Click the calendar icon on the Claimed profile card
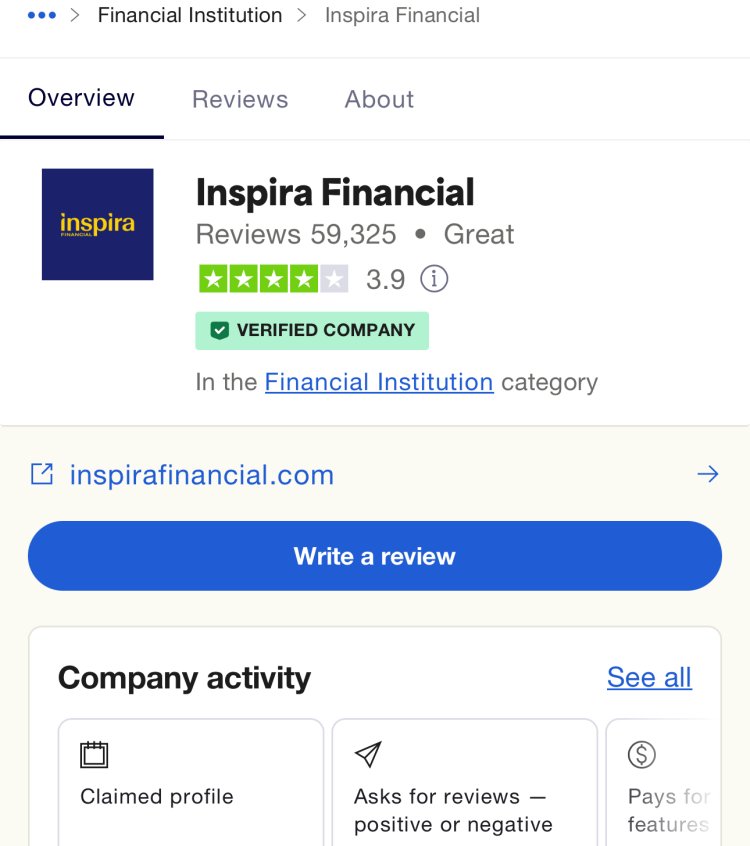Image resolution: width=750 pixels, height=846 pixels. (x=94, y=754)
